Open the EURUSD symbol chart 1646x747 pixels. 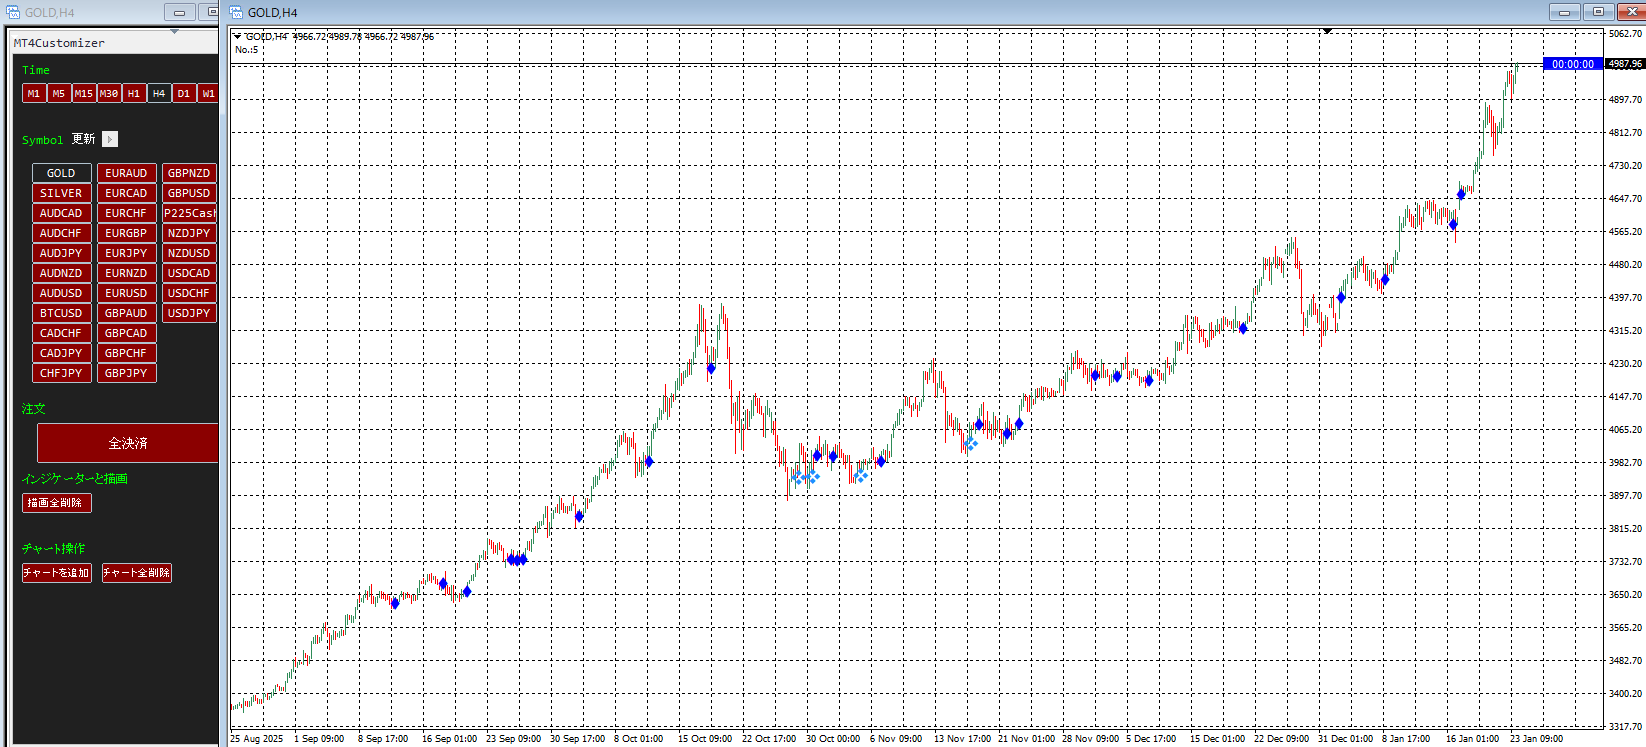click(126, 293)
